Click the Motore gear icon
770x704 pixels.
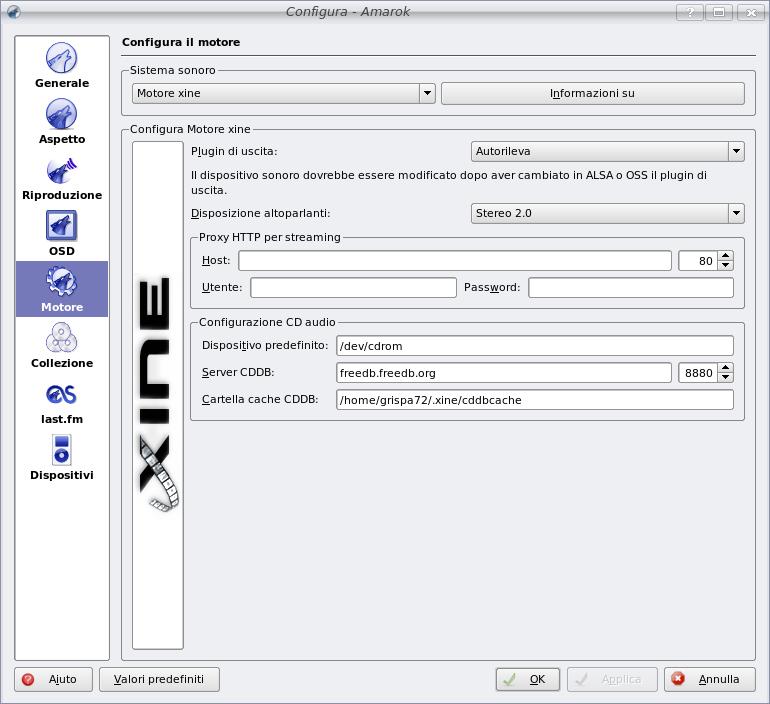point(62,282)
